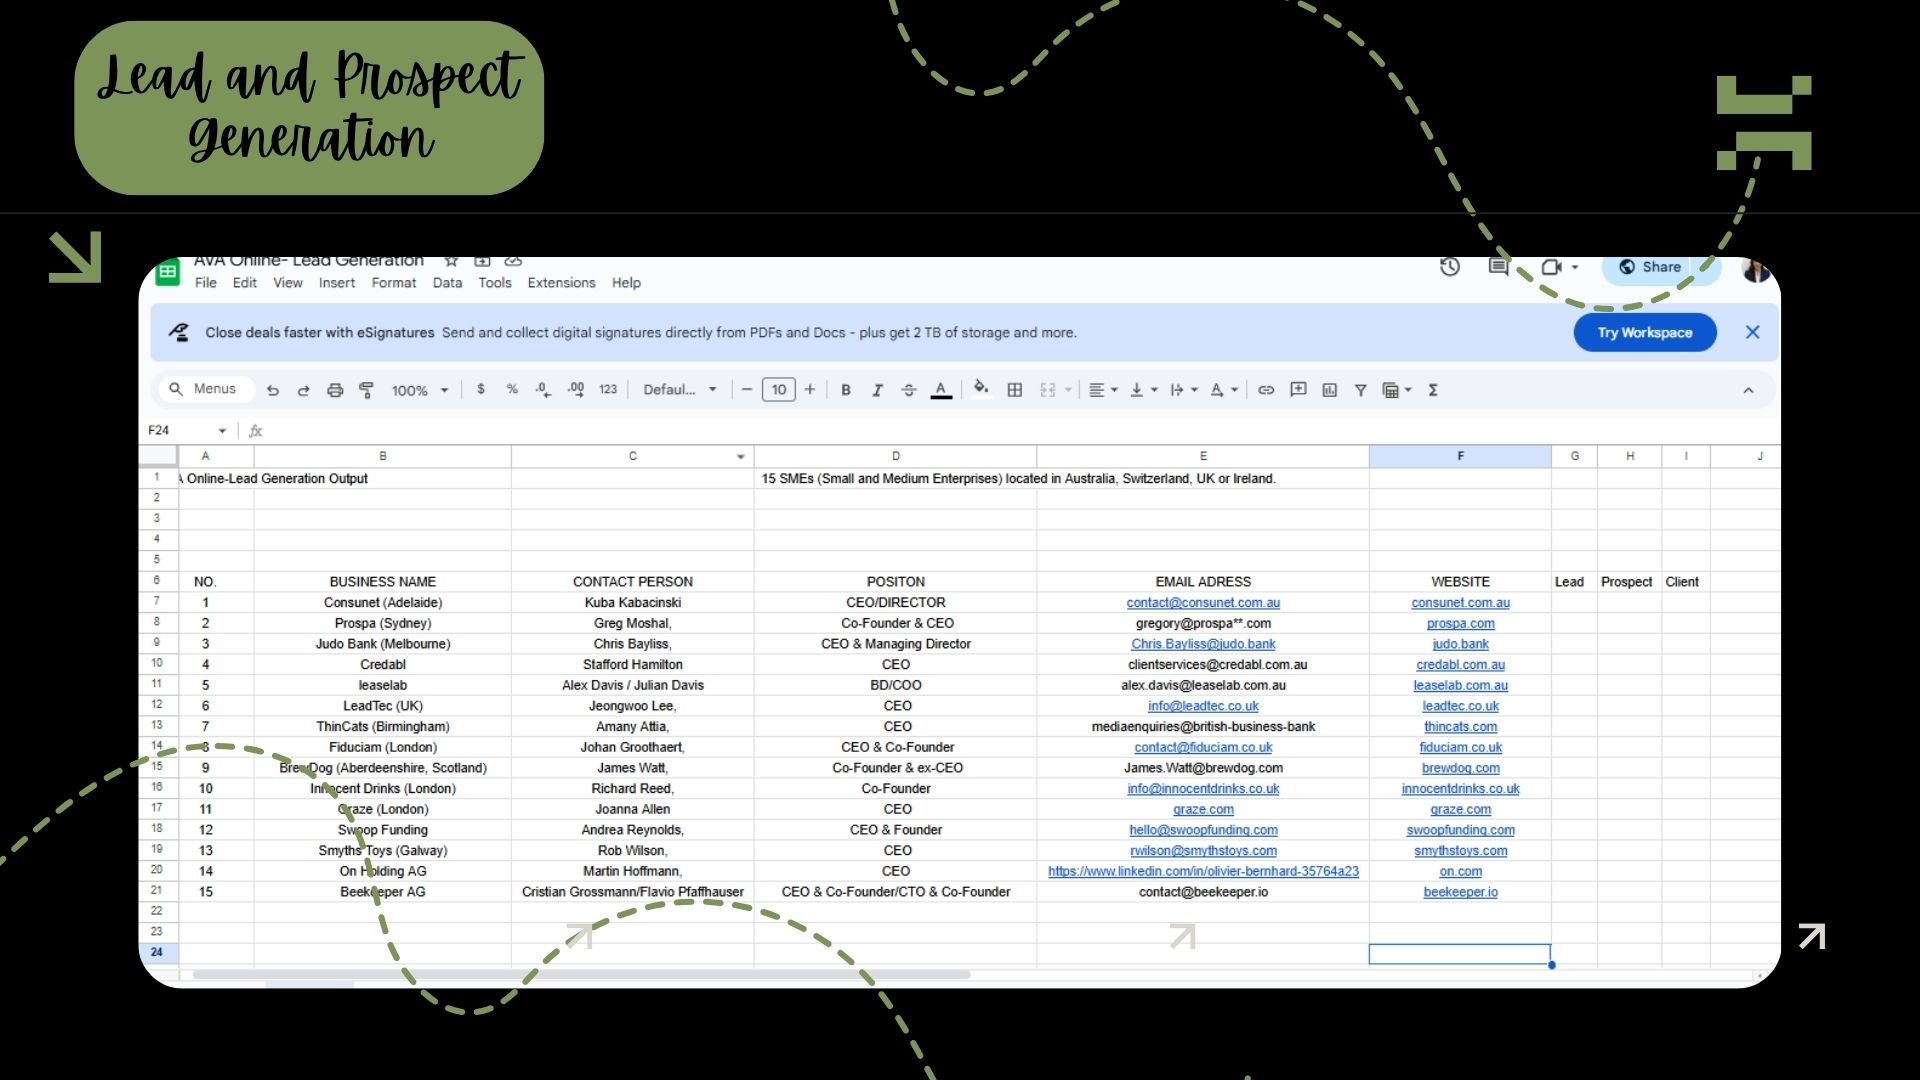Open the contact@fiduciam.co.uk email link
Image resolution: width=1920 pixels, height=1080 pixels.
pos(1203,747)
